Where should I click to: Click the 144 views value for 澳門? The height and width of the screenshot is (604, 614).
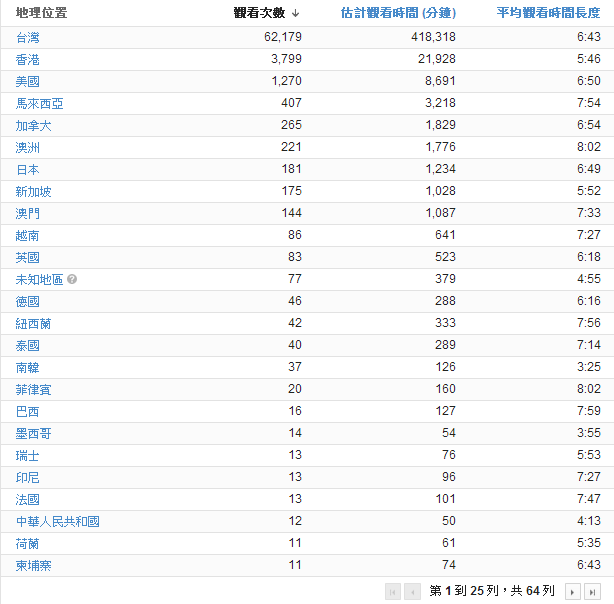coord(291,213)
